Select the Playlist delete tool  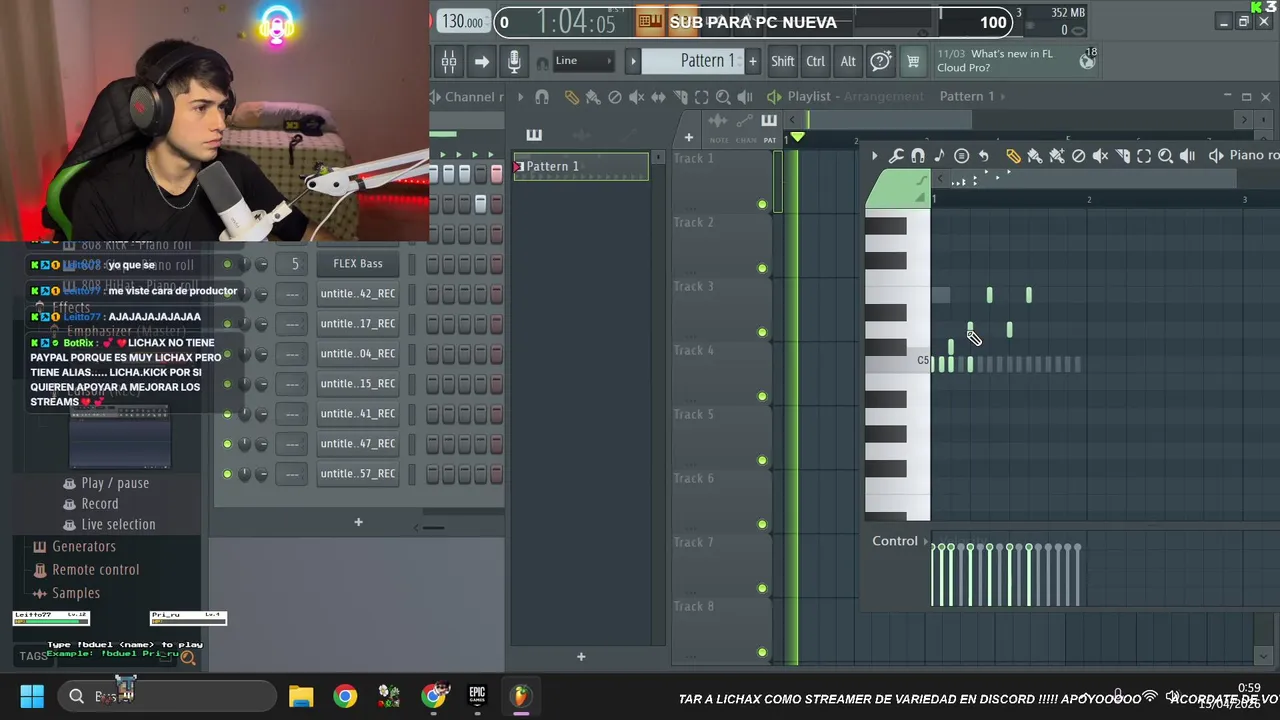tap(615, 97)
